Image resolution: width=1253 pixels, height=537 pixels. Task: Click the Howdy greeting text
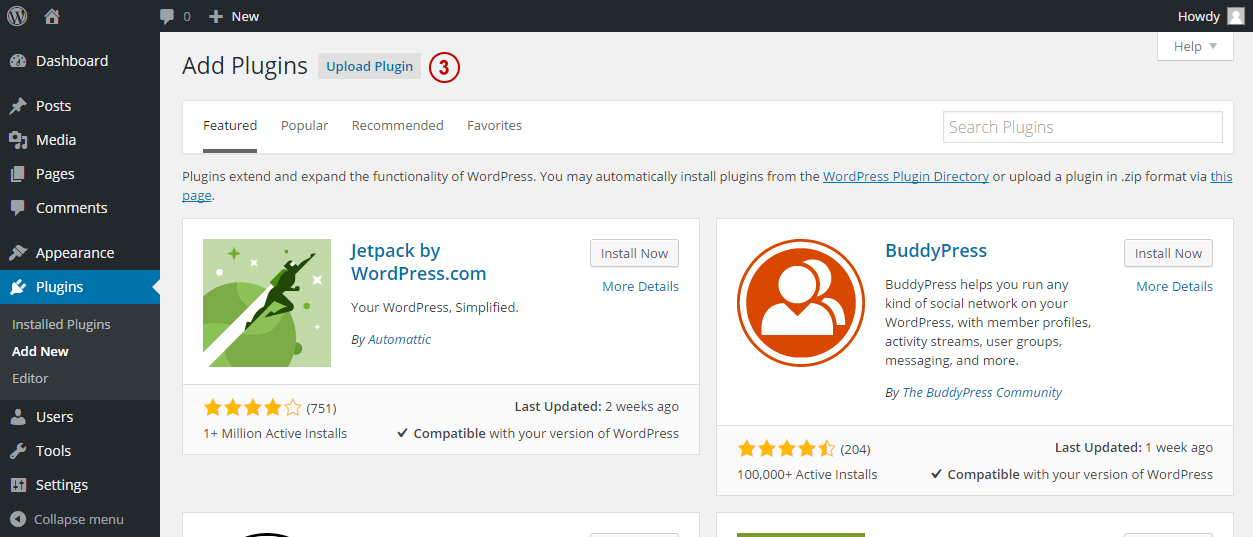[1198, 16]
